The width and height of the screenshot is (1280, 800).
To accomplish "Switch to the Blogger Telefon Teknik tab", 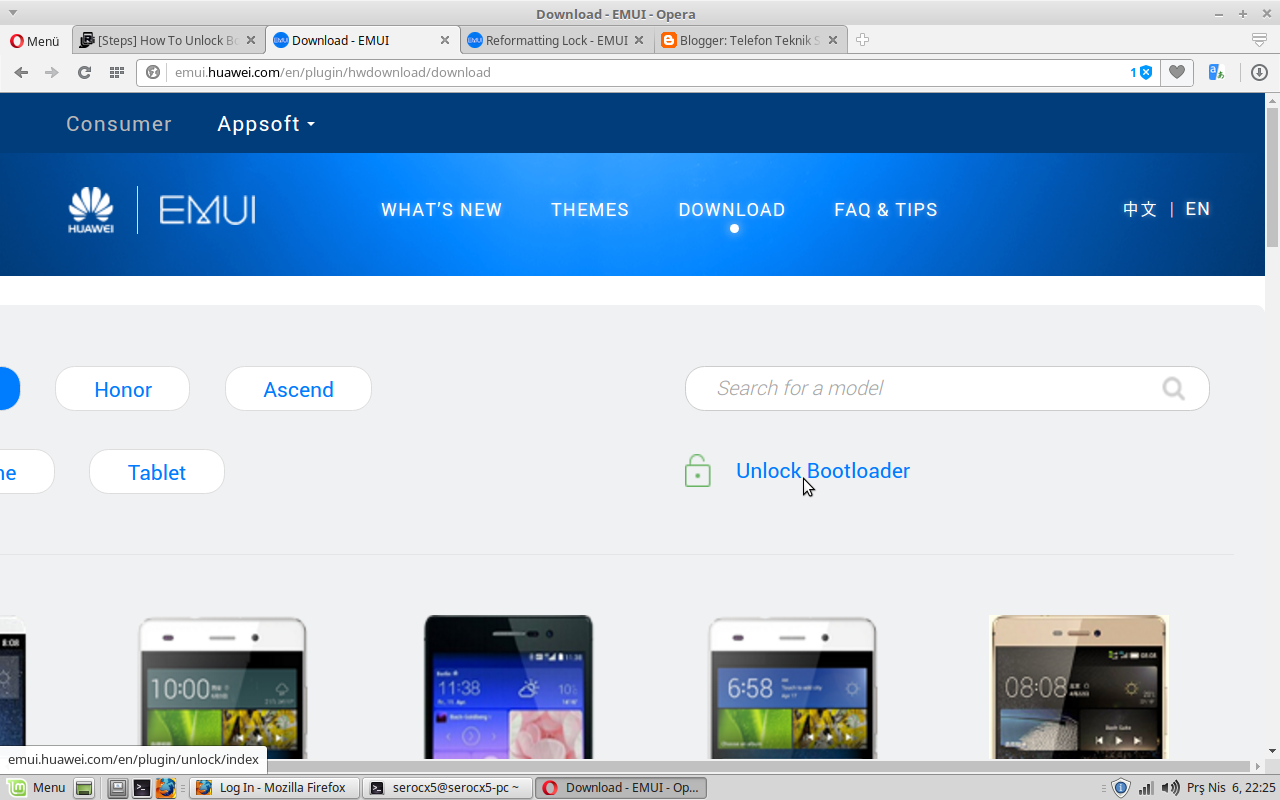I will (x=750, y=40).
